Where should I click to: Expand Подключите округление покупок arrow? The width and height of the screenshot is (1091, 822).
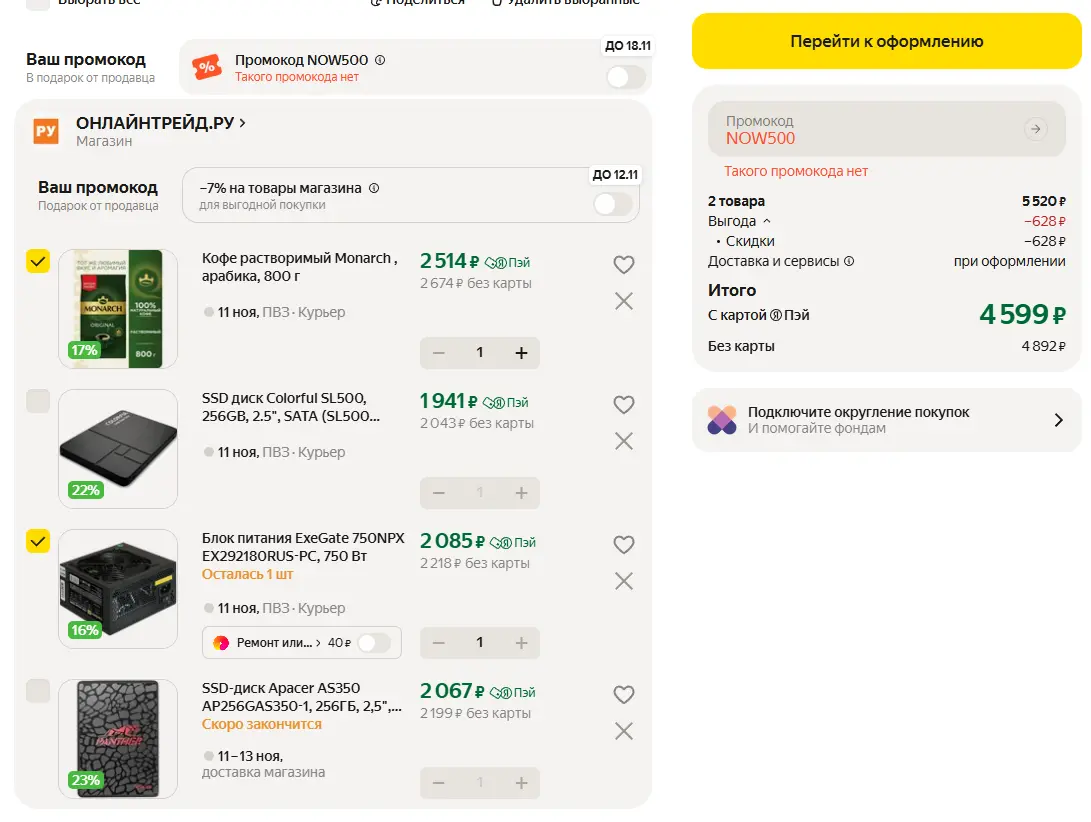click(1058, 420)
